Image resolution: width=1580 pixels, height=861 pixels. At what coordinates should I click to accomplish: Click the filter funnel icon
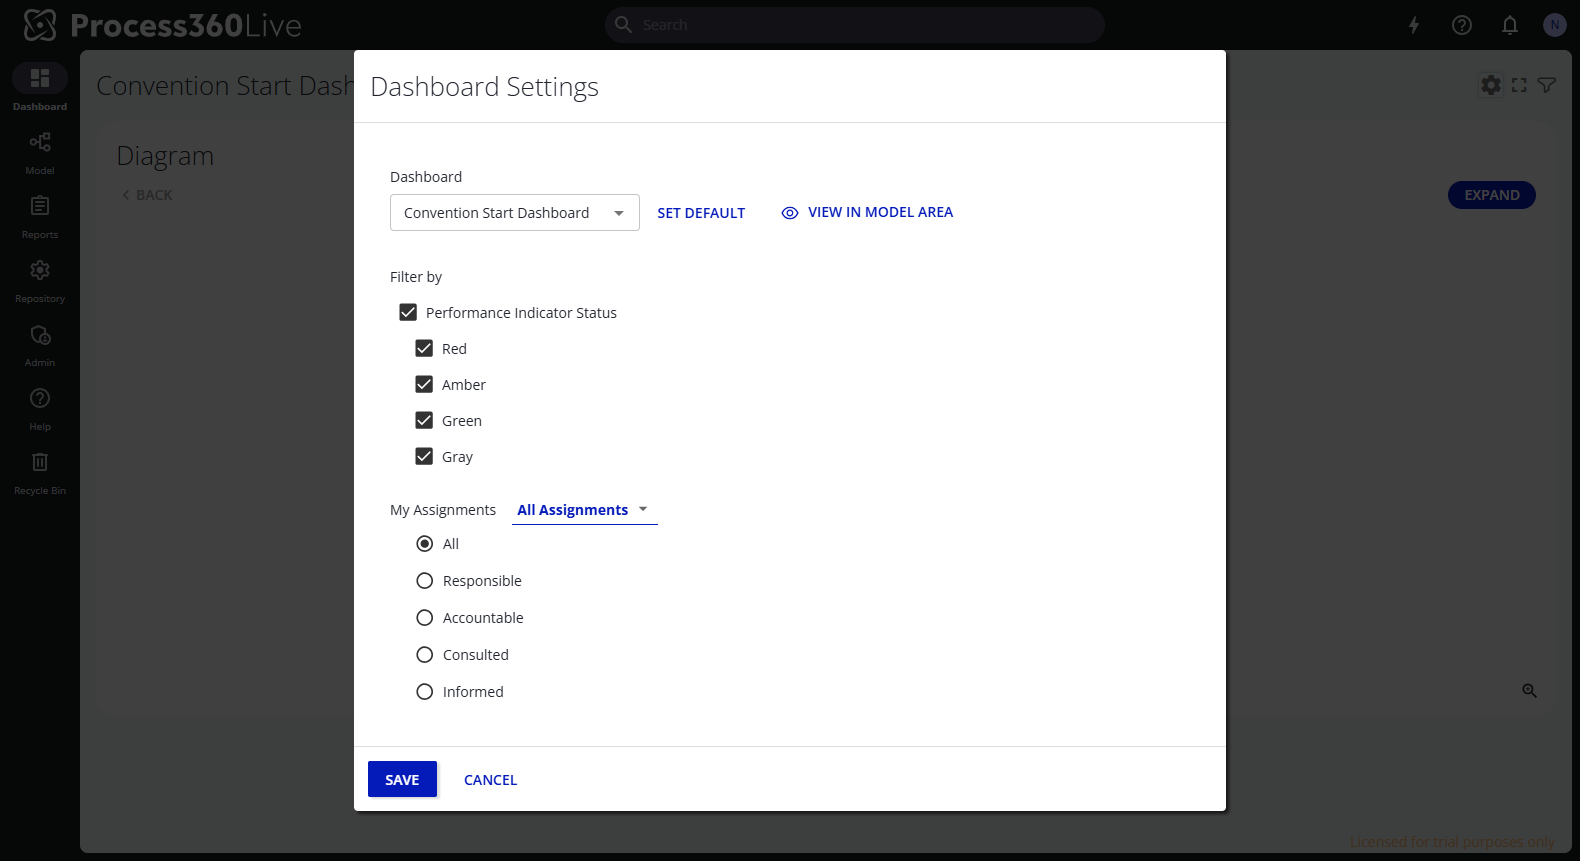1547,85
